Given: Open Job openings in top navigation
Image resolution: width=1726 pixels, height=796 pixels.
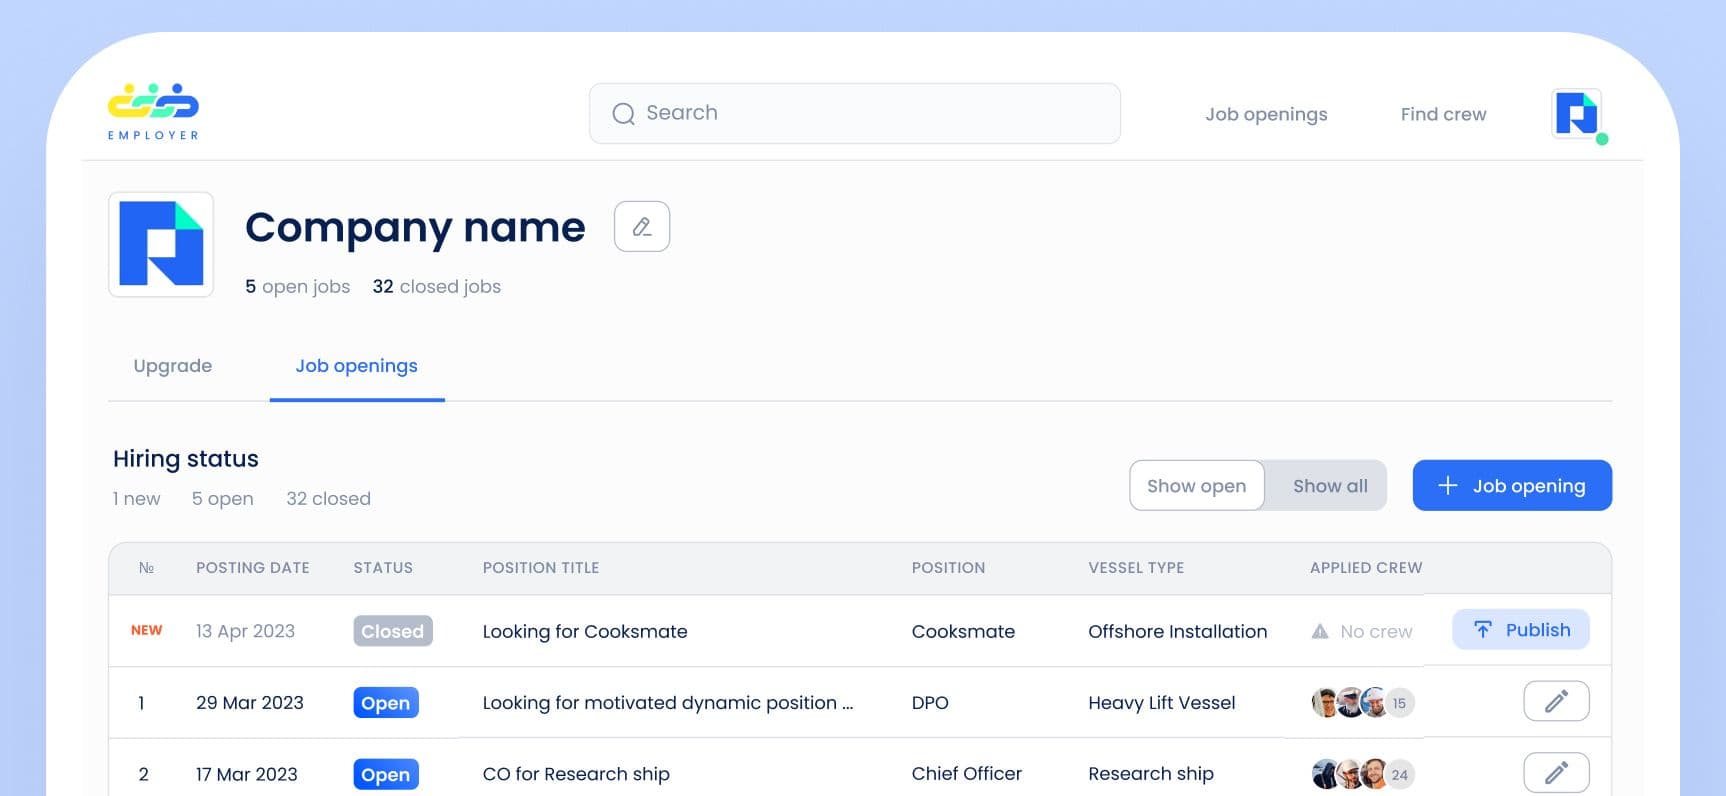Looking at the screenshot, I should coord(1266,114).
